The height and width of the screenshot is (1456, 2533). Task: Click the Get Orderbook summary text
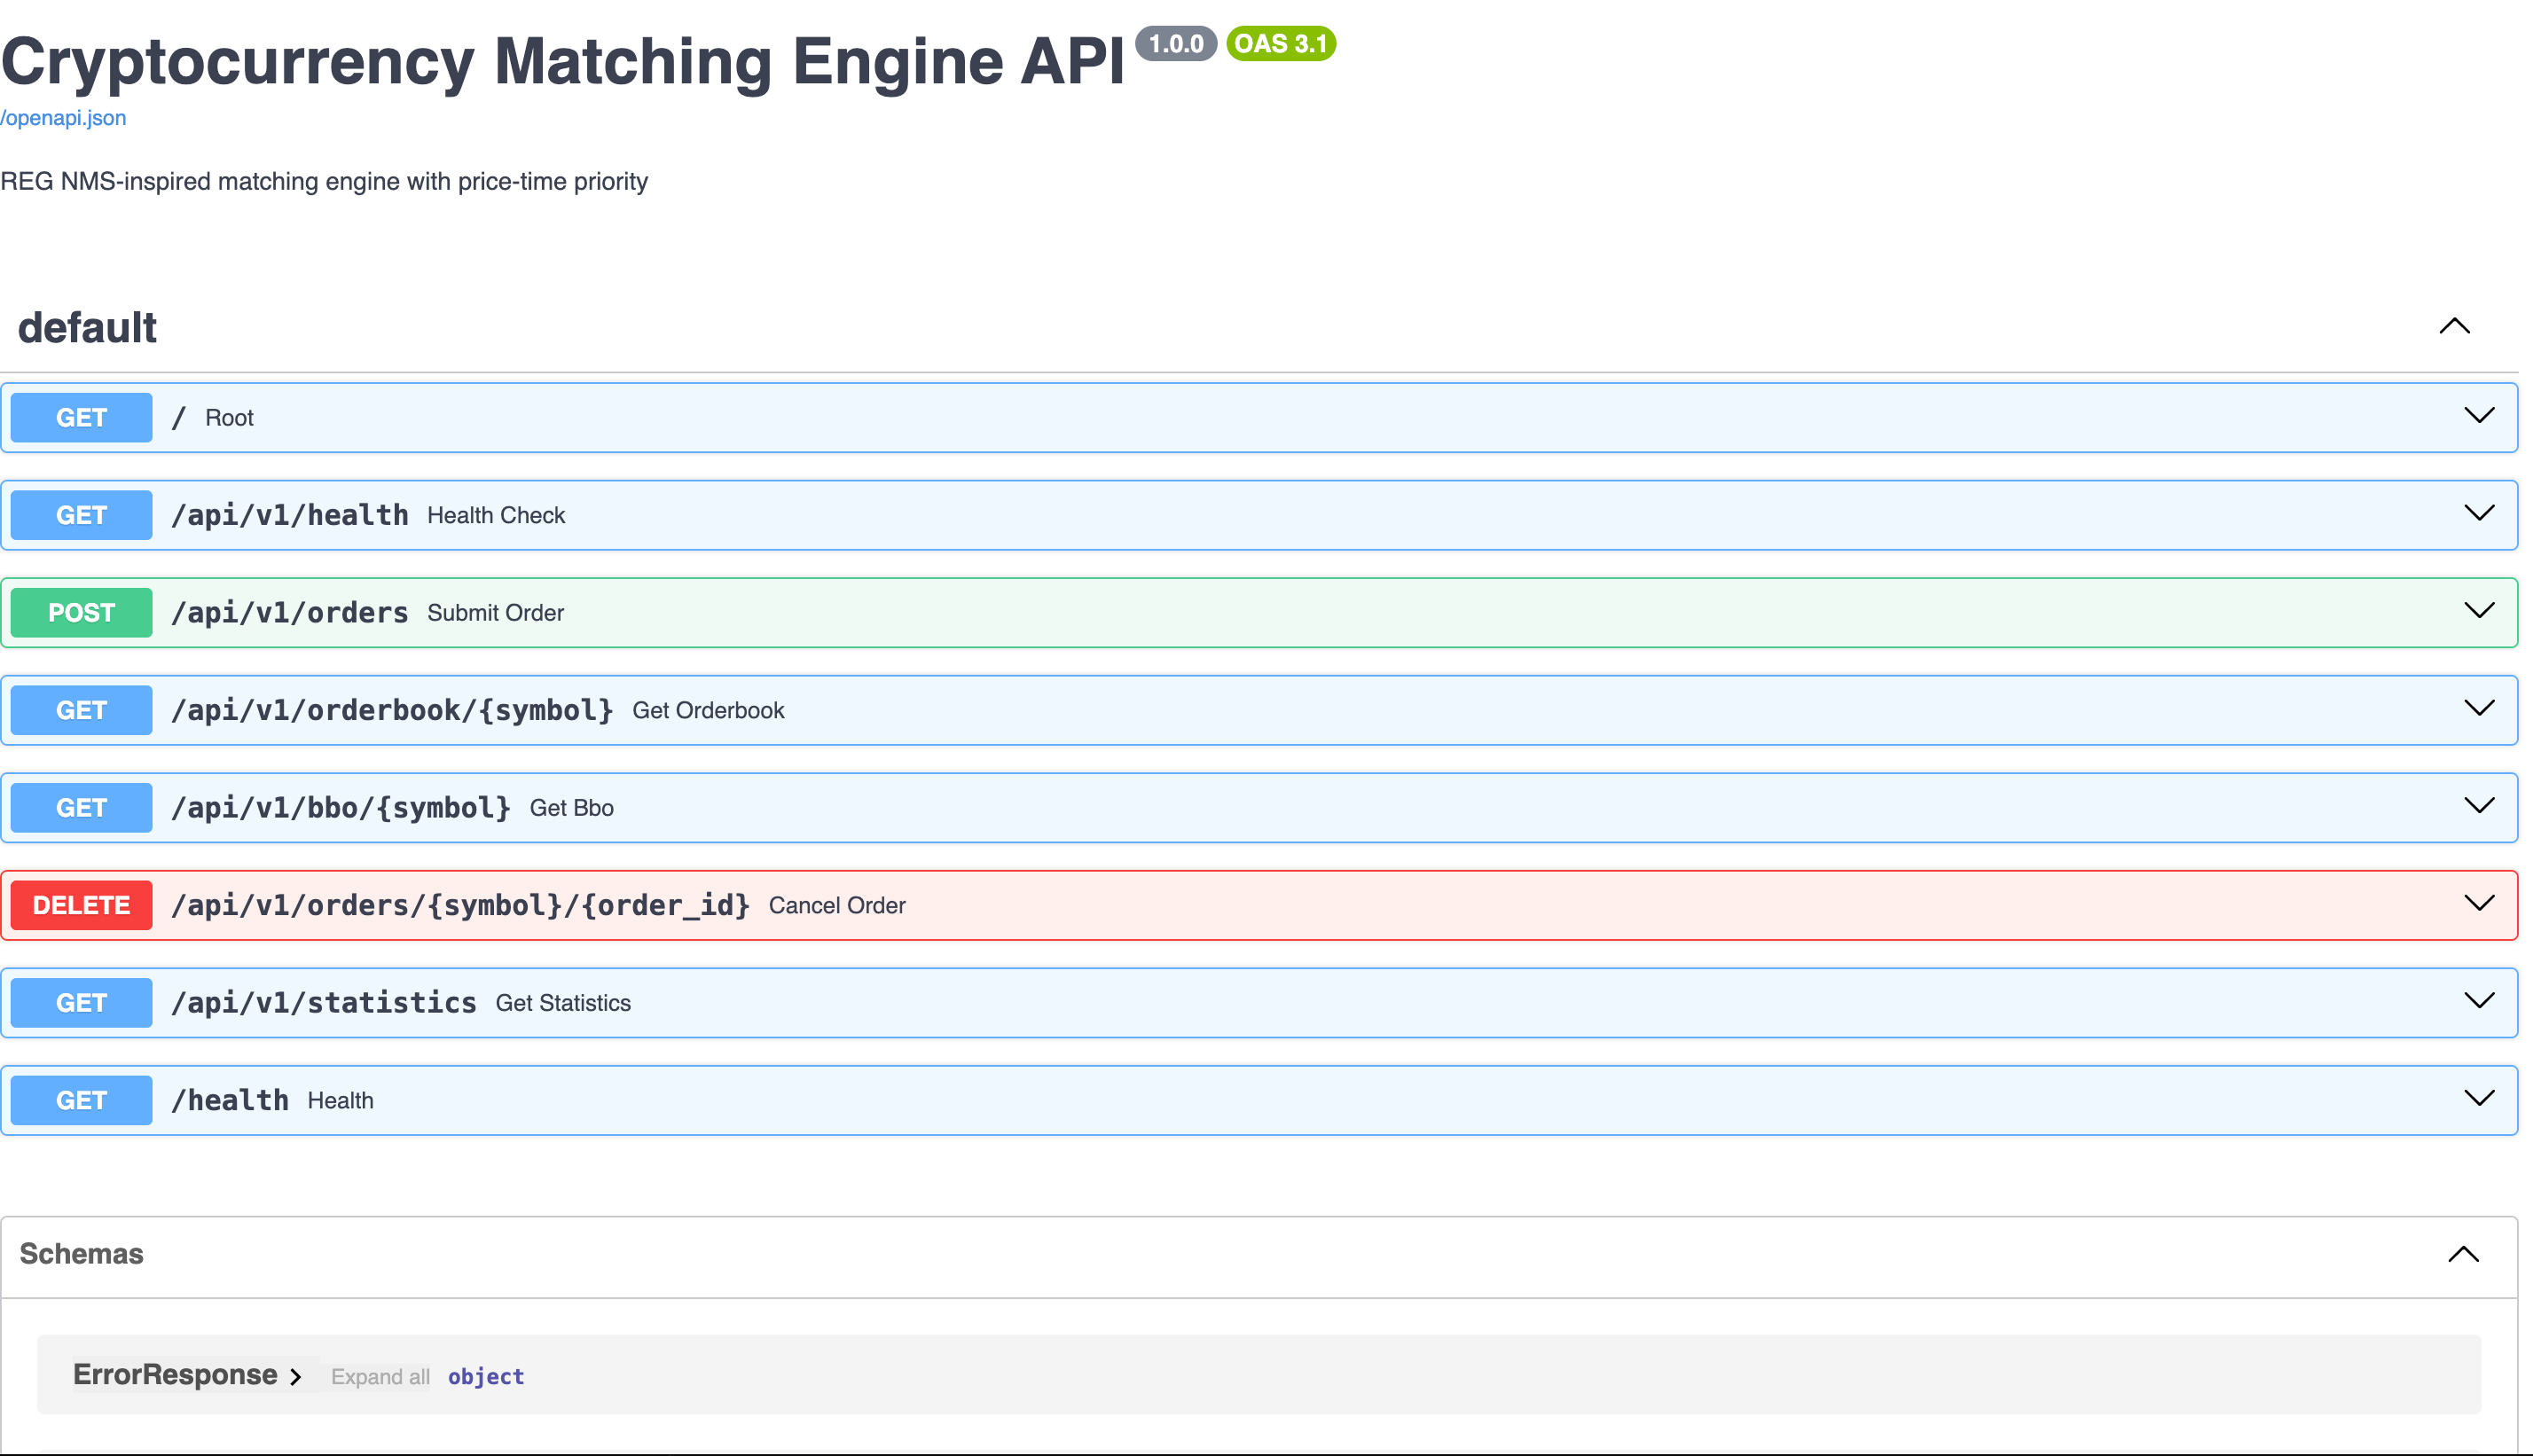(708, 710)
